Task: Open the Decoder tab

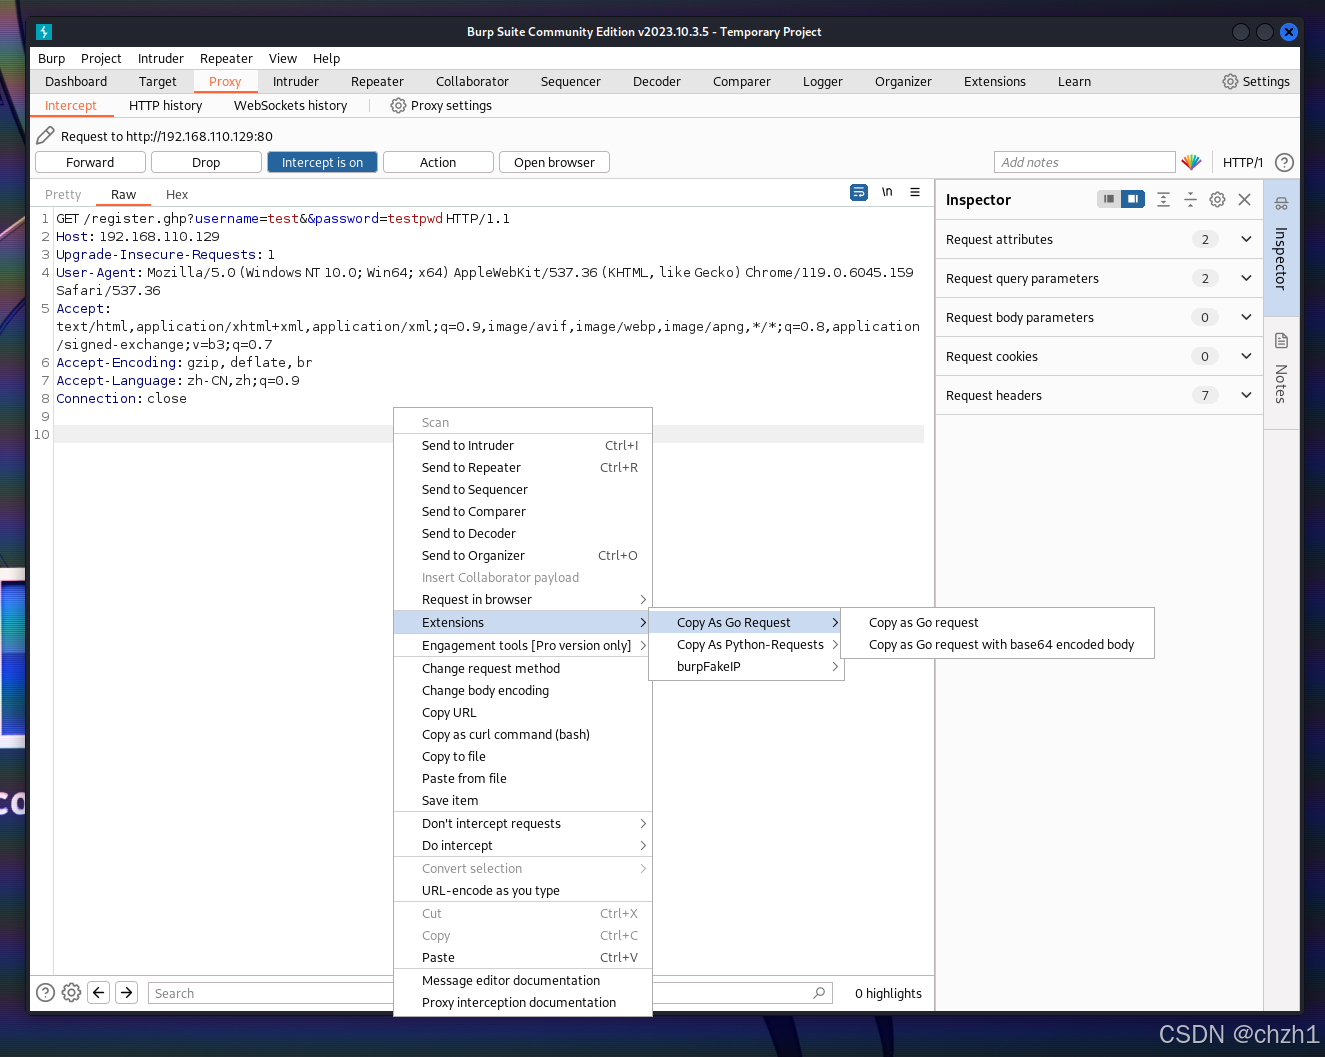Action: (657, 82)
